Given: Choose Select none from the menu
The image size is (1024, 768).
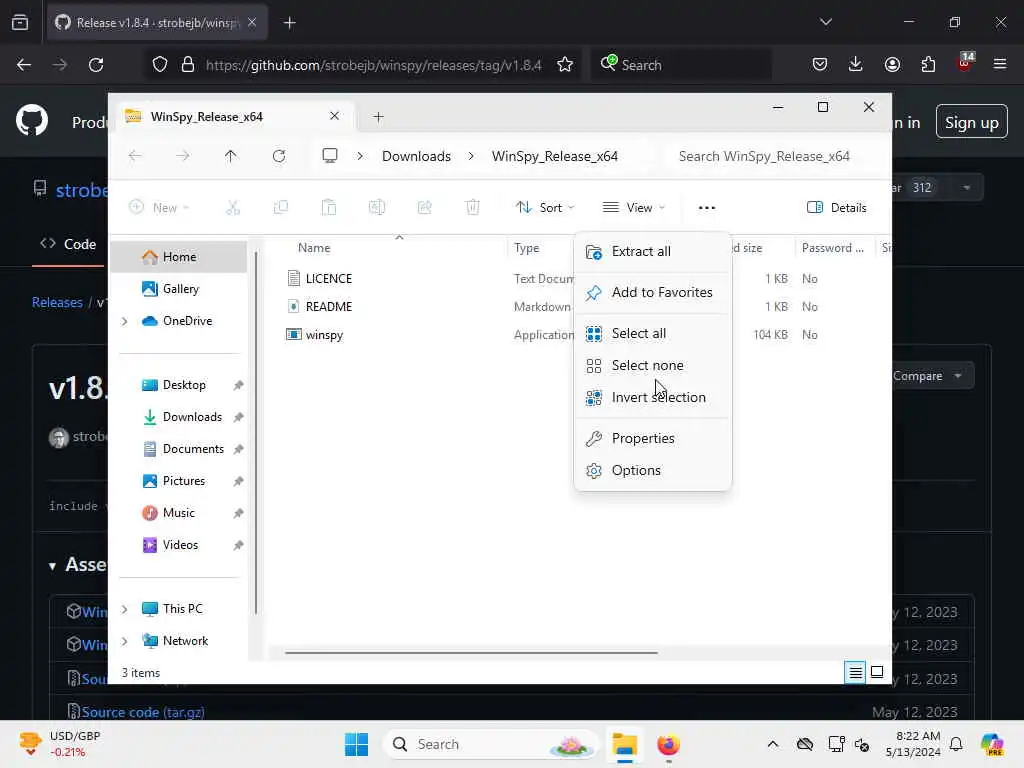Looking at the screenshot, I should (x=652, y=366).
